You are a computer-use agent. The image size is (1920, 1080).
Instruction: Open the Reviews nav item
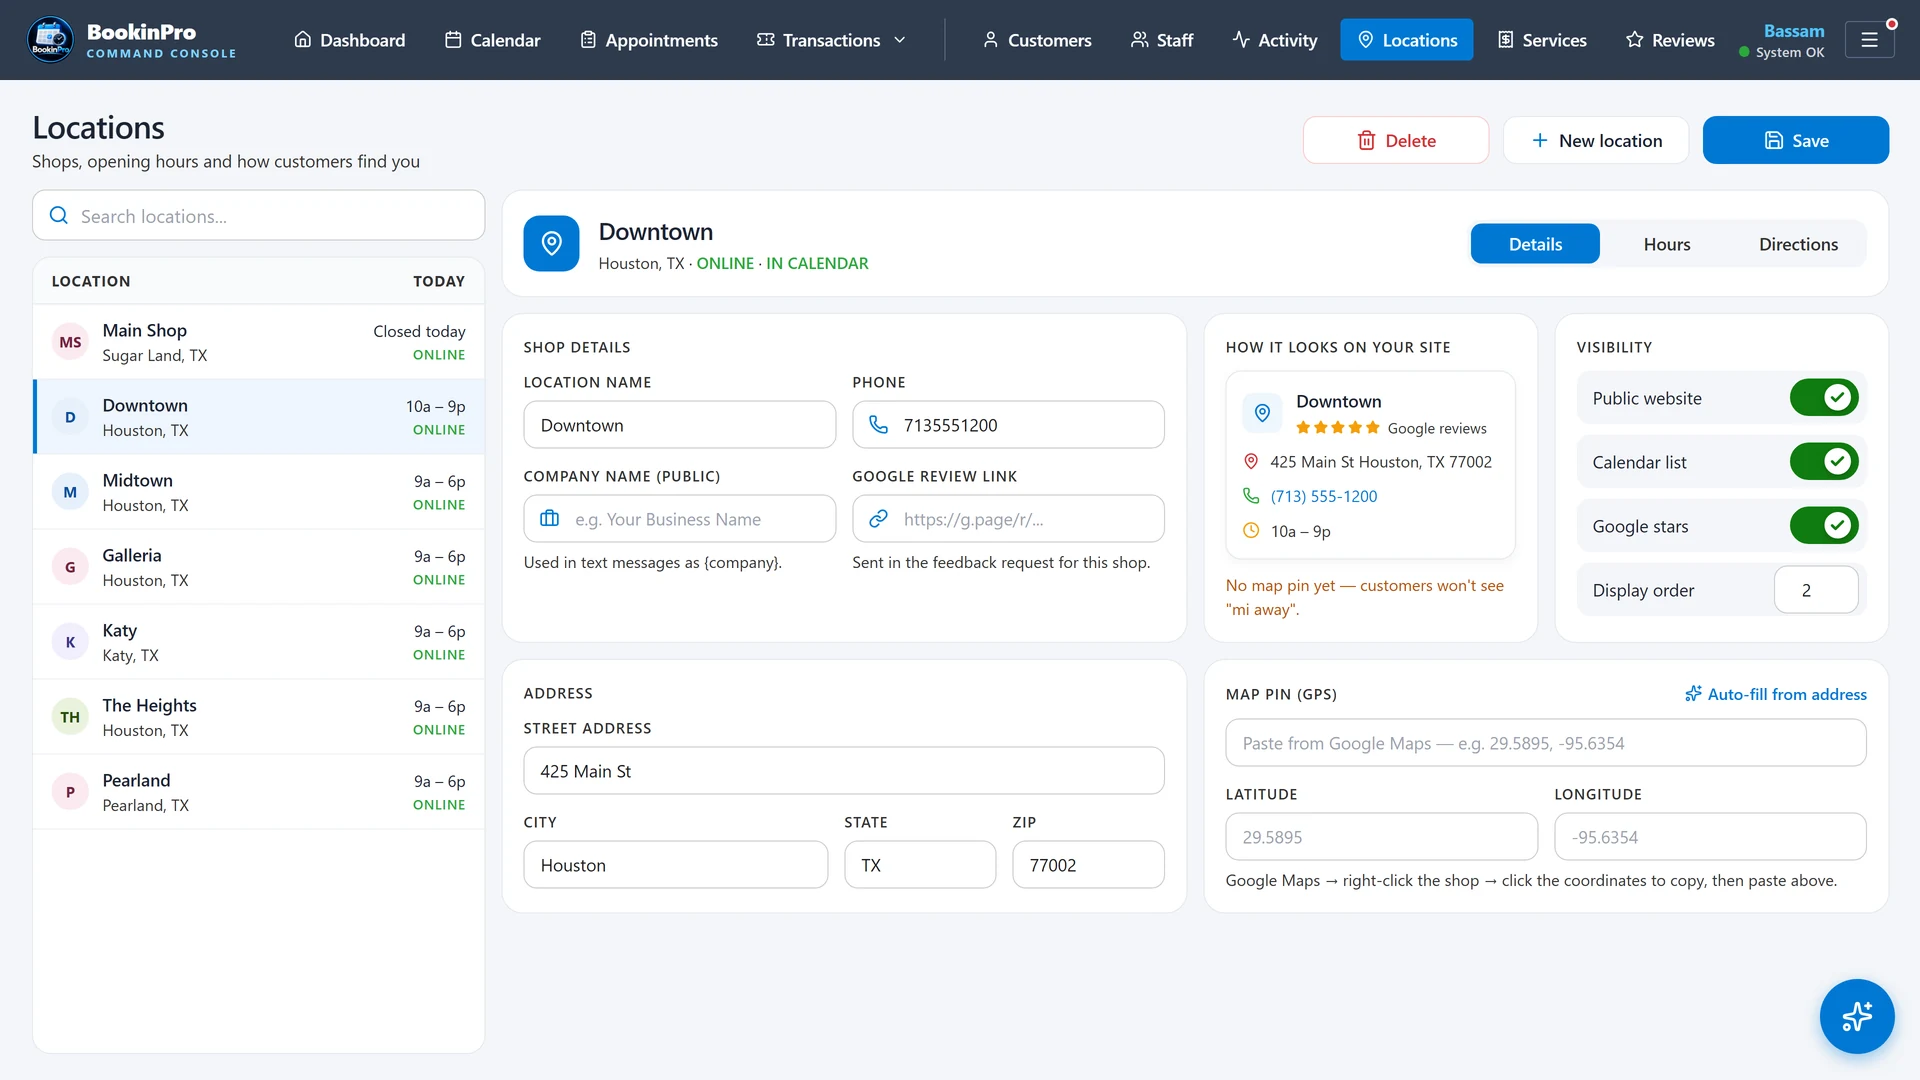tap(1670, 40)
